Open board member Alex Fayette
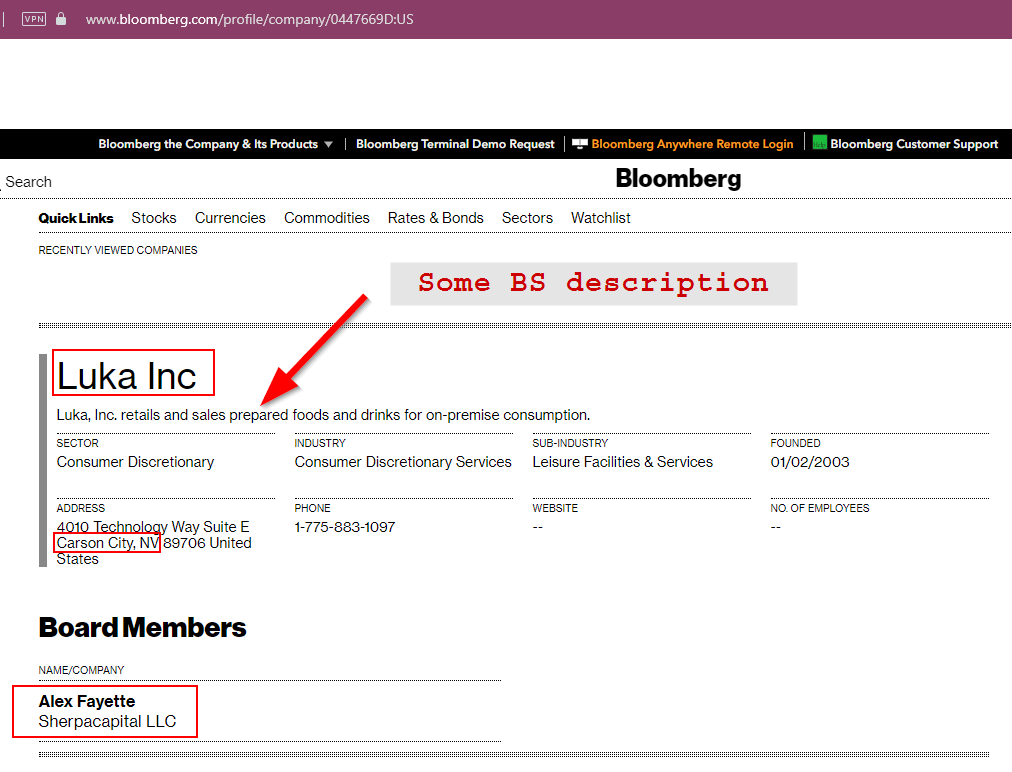Viewport: 1012px width, 772px height. pyautogui.click(x=86, y=701)
